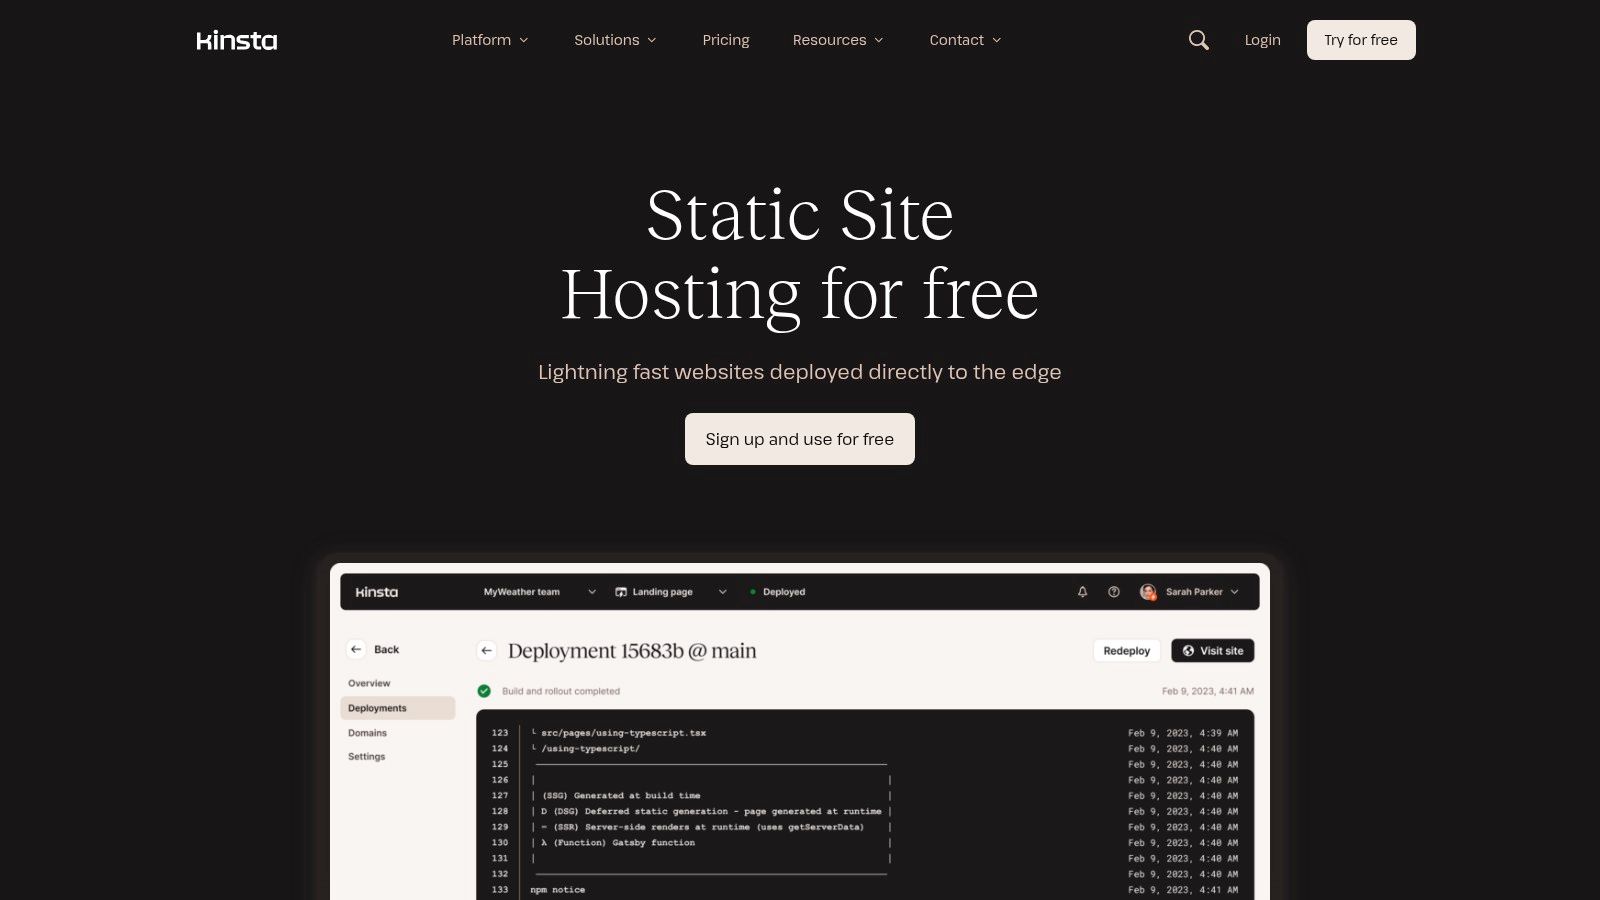Viewport: 1600px width, 900px height.
Task: Open the Sarah Parker account dropdown
Action: tap(1236, 591)
